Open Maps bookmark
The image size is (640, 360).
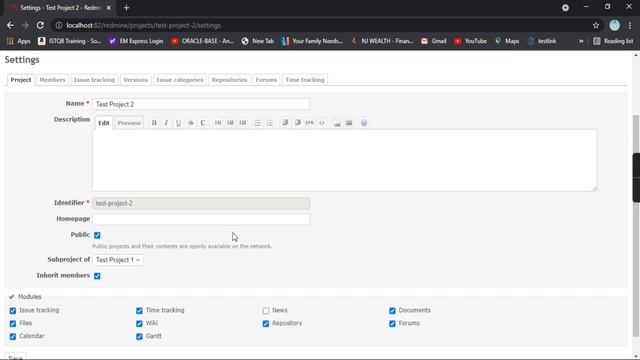[507, 41]
